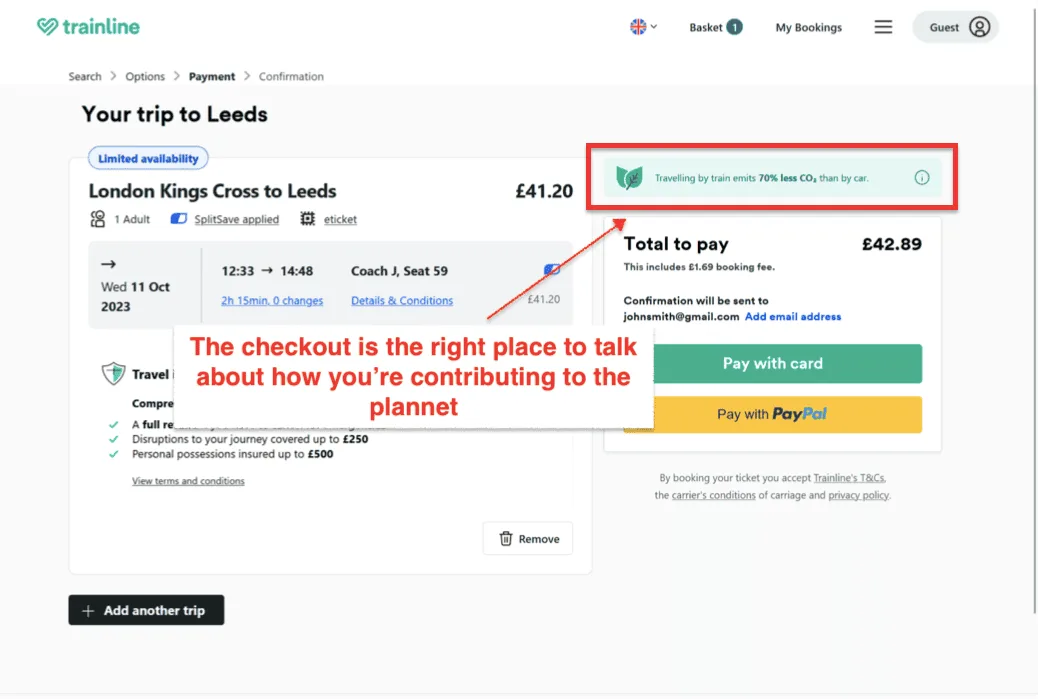Click the Trainline logo
Screen dimensions: 1038x699
point(88,27)
